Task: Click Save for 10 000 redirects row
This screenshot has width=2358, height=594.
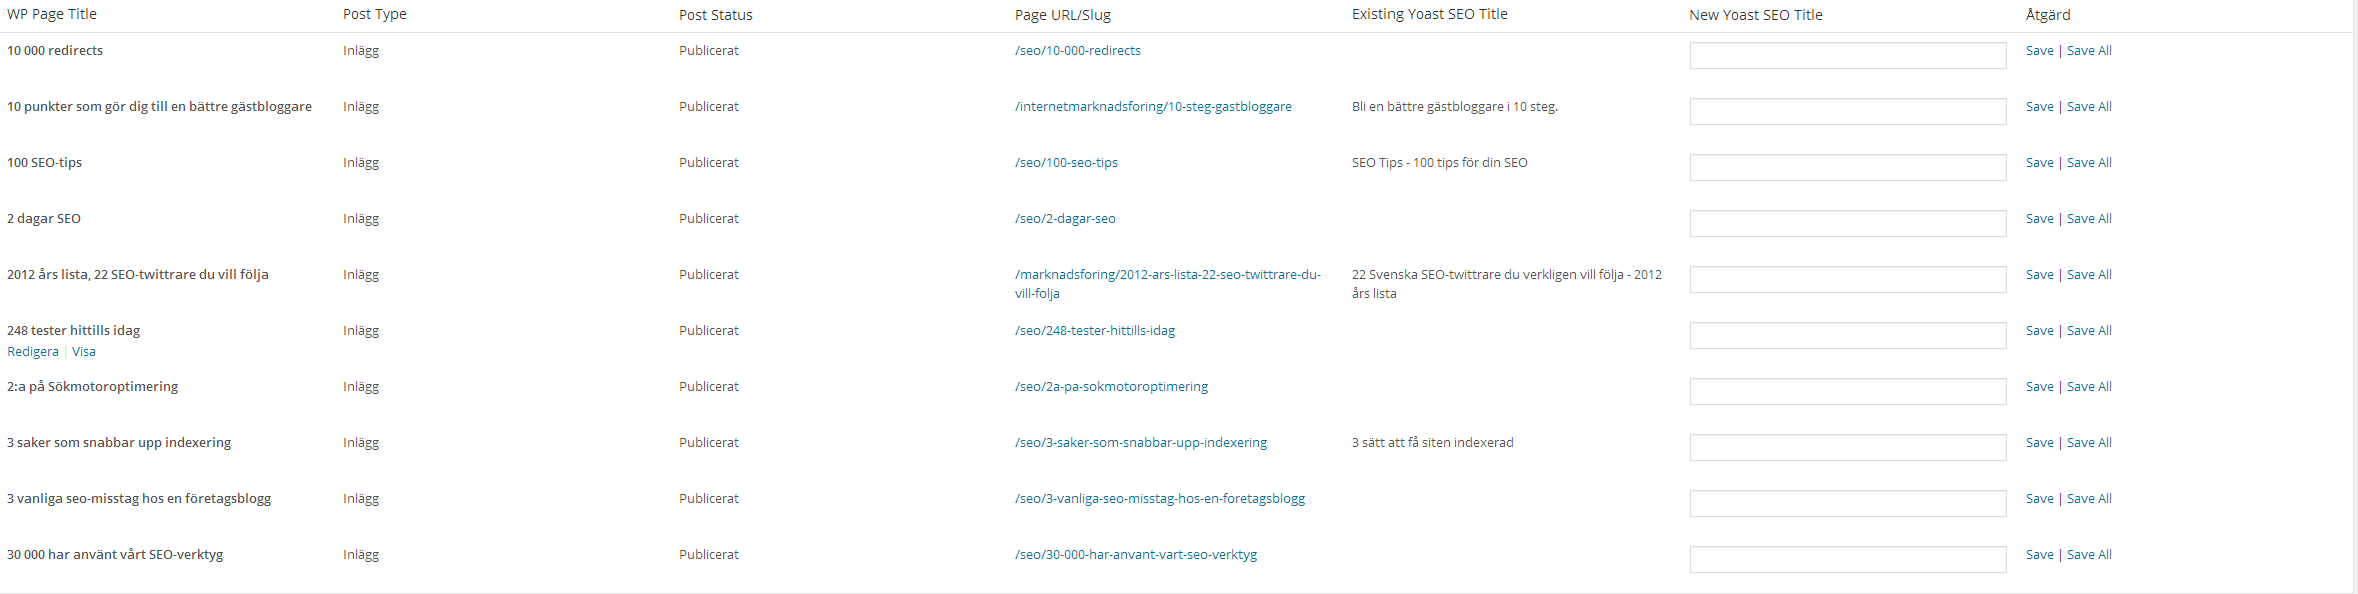Action: pyautogui.click(x=2039, y=50)
